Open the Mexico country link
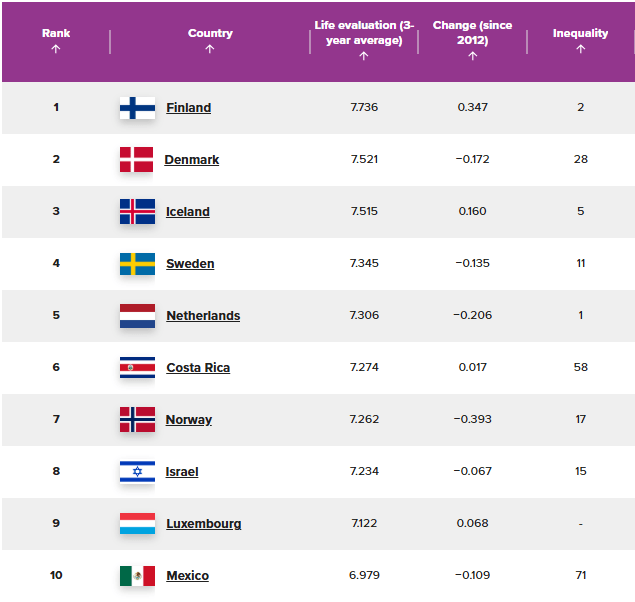The width and height of the screenshot is (635, 602). 187,576
